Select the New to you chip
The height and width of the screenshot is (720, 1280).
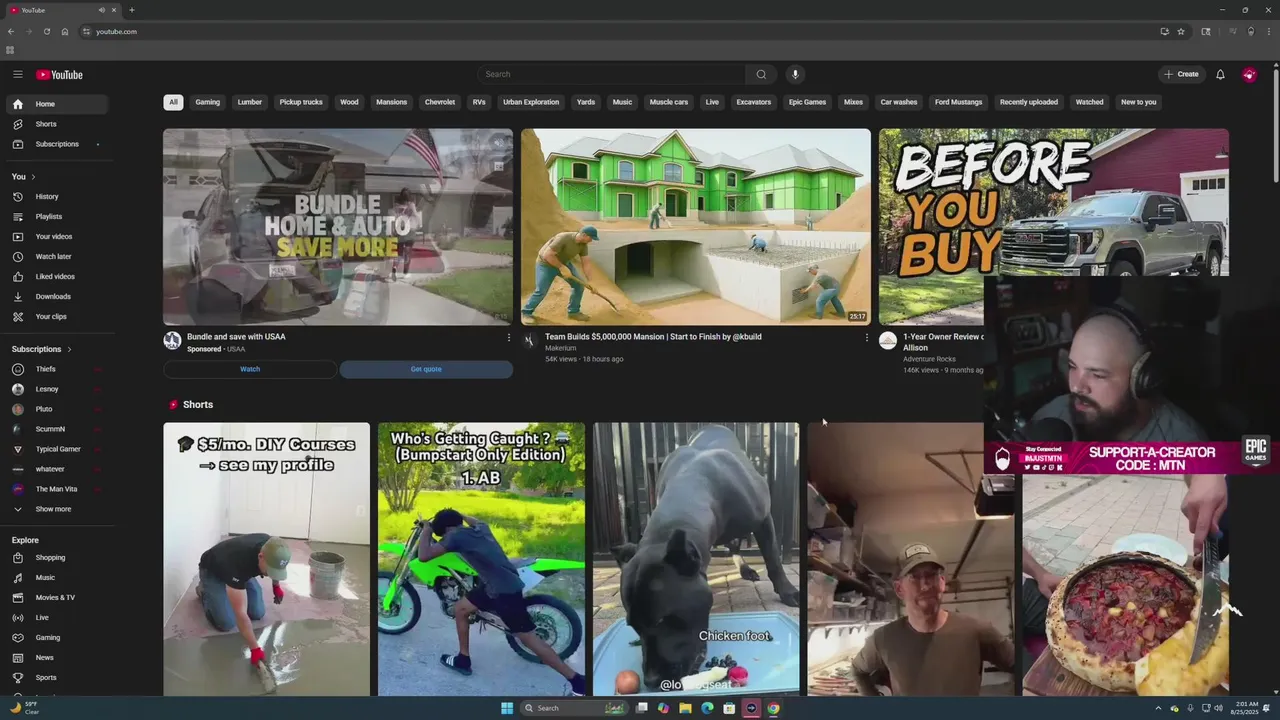1138,102
